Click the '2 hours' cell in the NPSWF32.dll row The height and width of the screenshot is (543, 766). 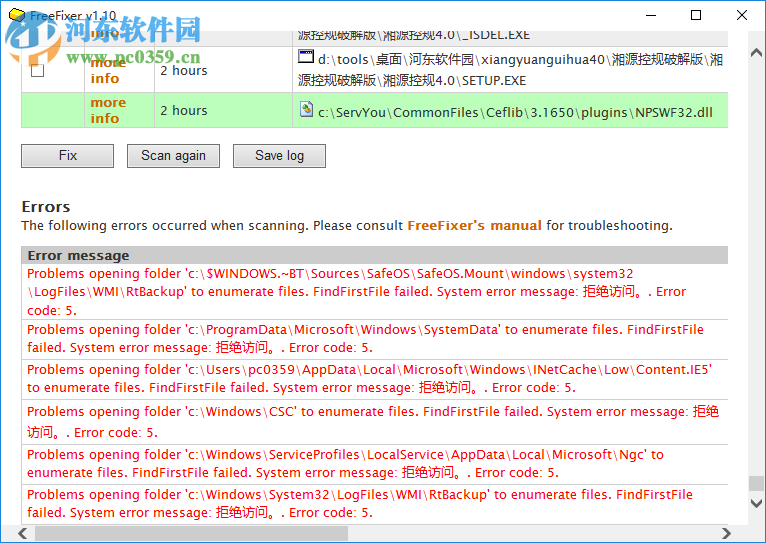[x=223, y=110]
